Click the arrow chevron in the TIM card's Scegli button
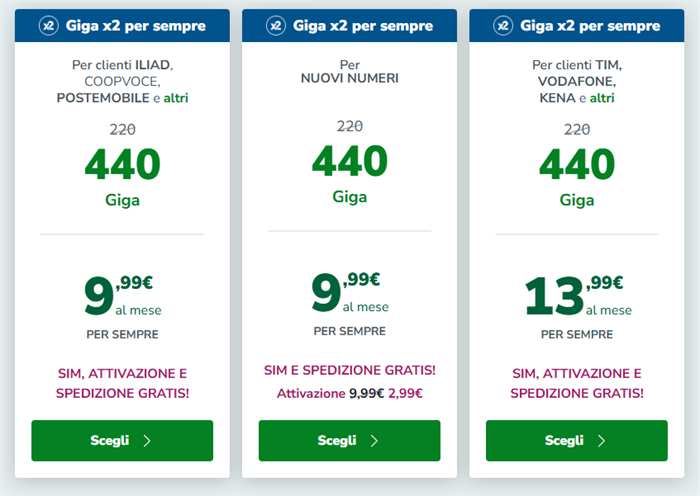This screenshot has width=700, height=496. [x=601, y=441]
